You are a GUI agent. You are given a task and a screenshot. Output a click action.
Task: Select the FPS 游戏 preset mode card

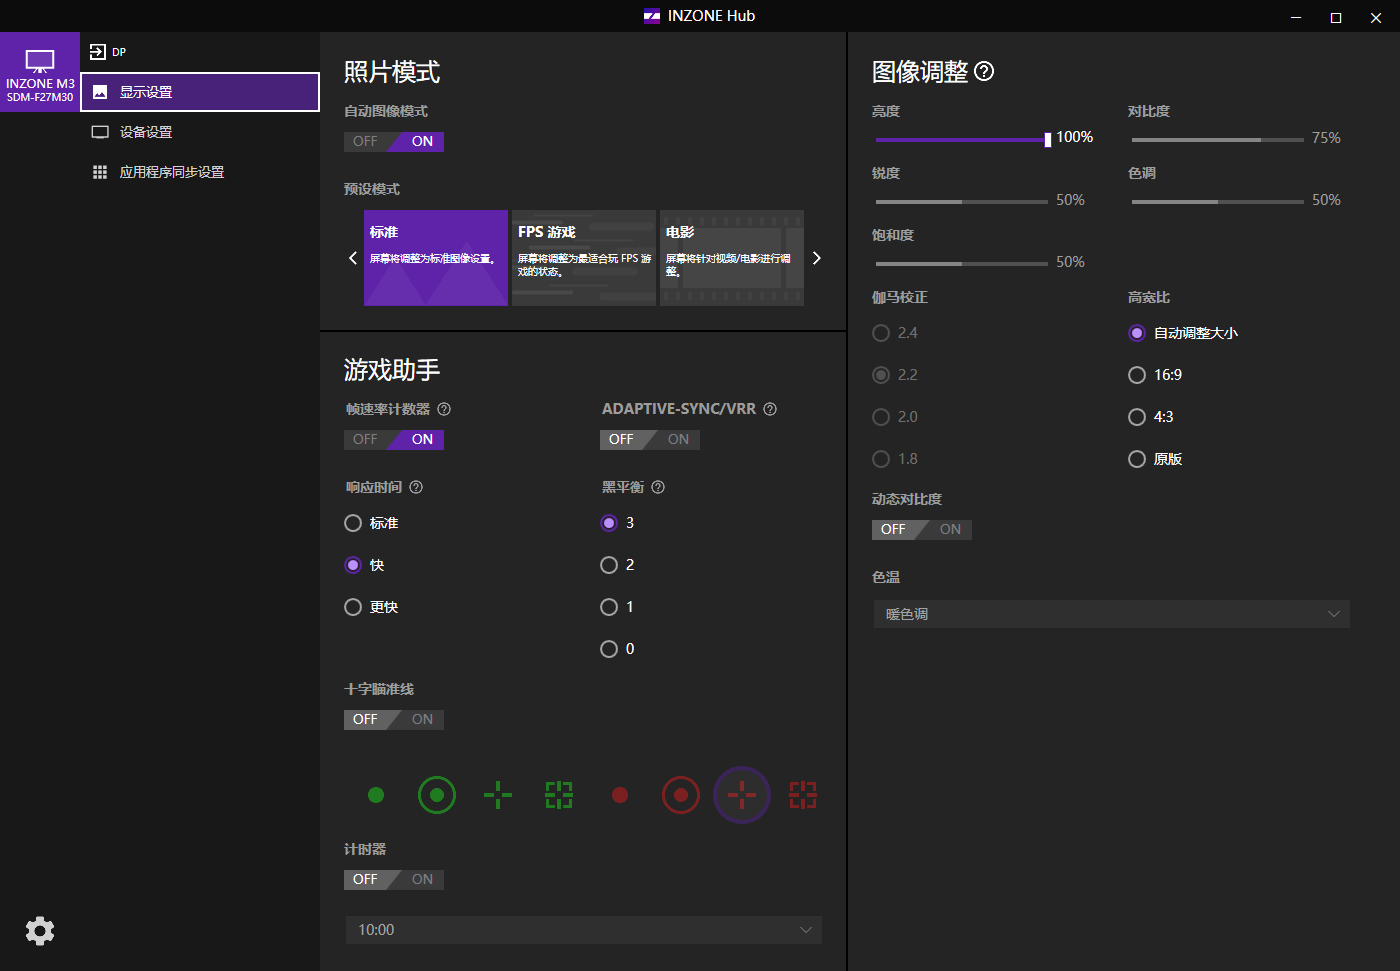point(584,258)
